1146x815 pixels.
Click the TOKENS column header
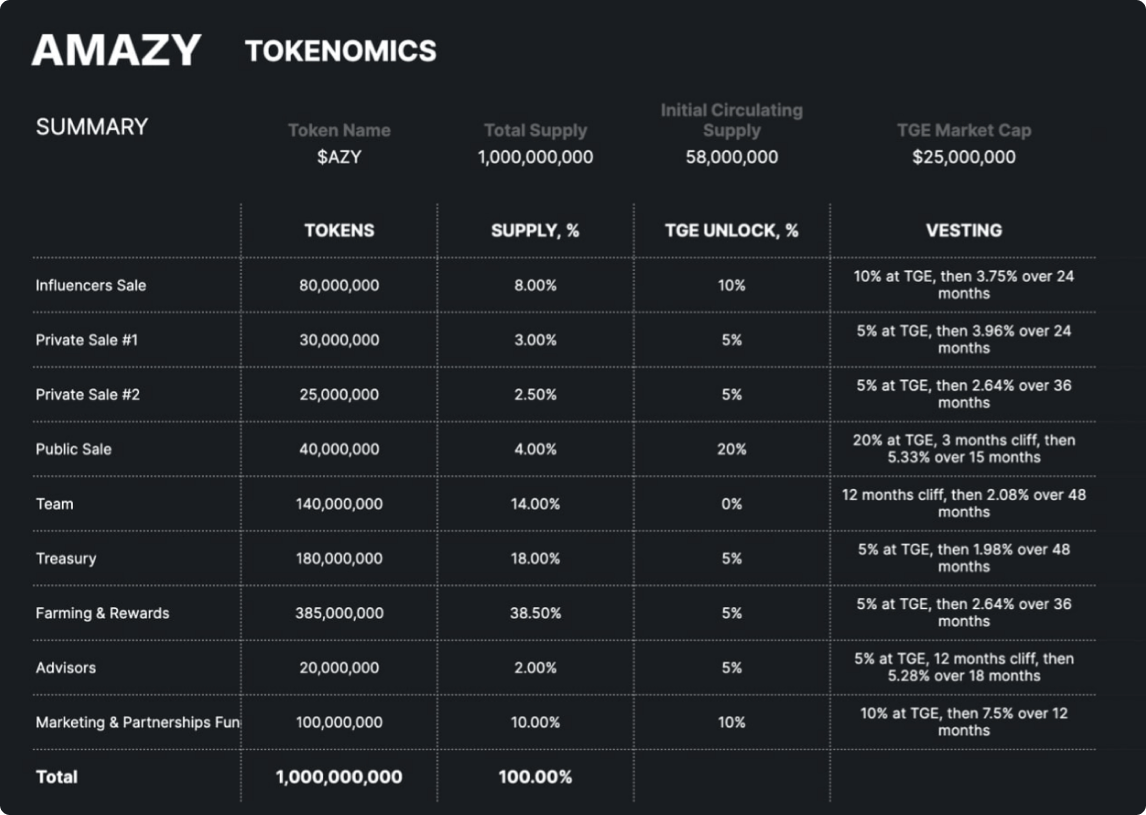tap(339, 230)
